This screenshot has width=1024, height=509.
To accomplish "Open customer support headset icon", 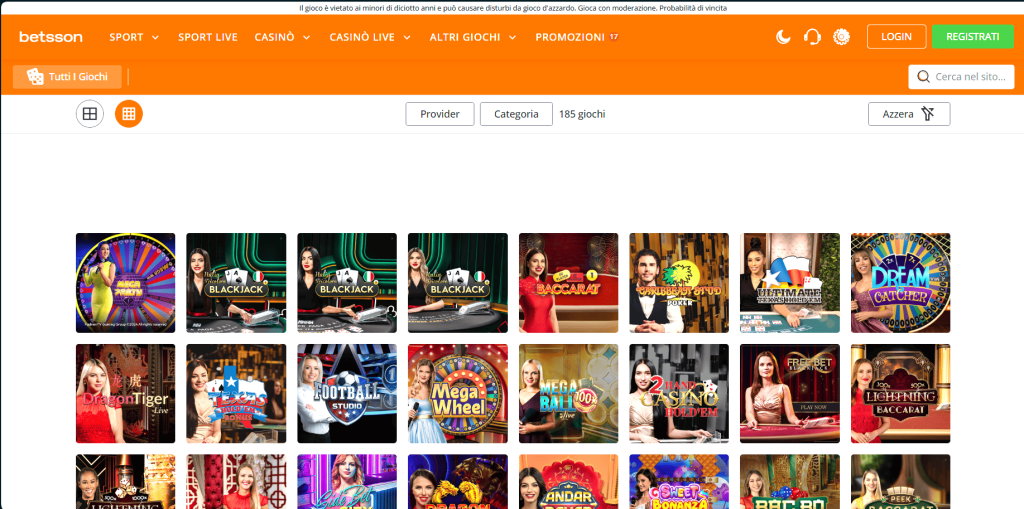I will point(812,37).
